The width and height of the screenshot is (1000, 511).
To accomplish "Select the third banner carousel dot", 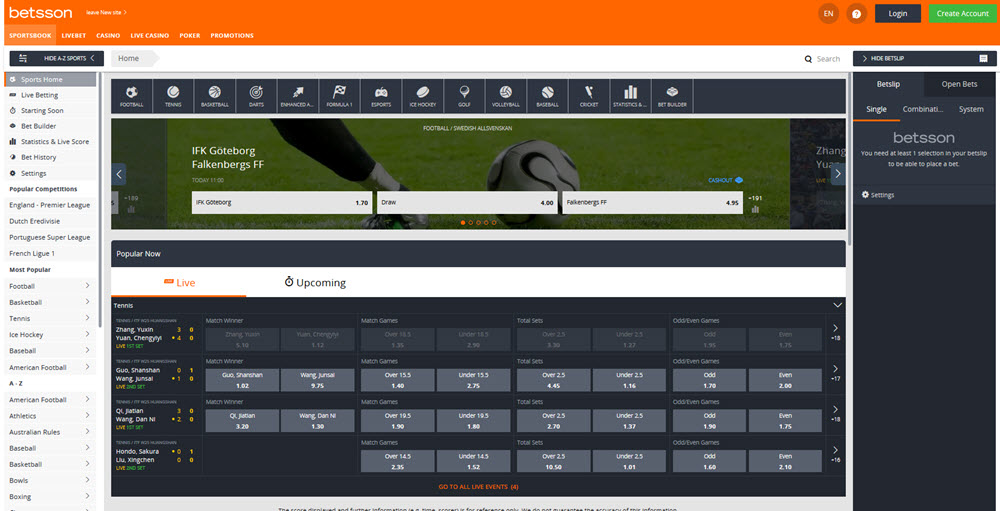I will coord(478,223).
